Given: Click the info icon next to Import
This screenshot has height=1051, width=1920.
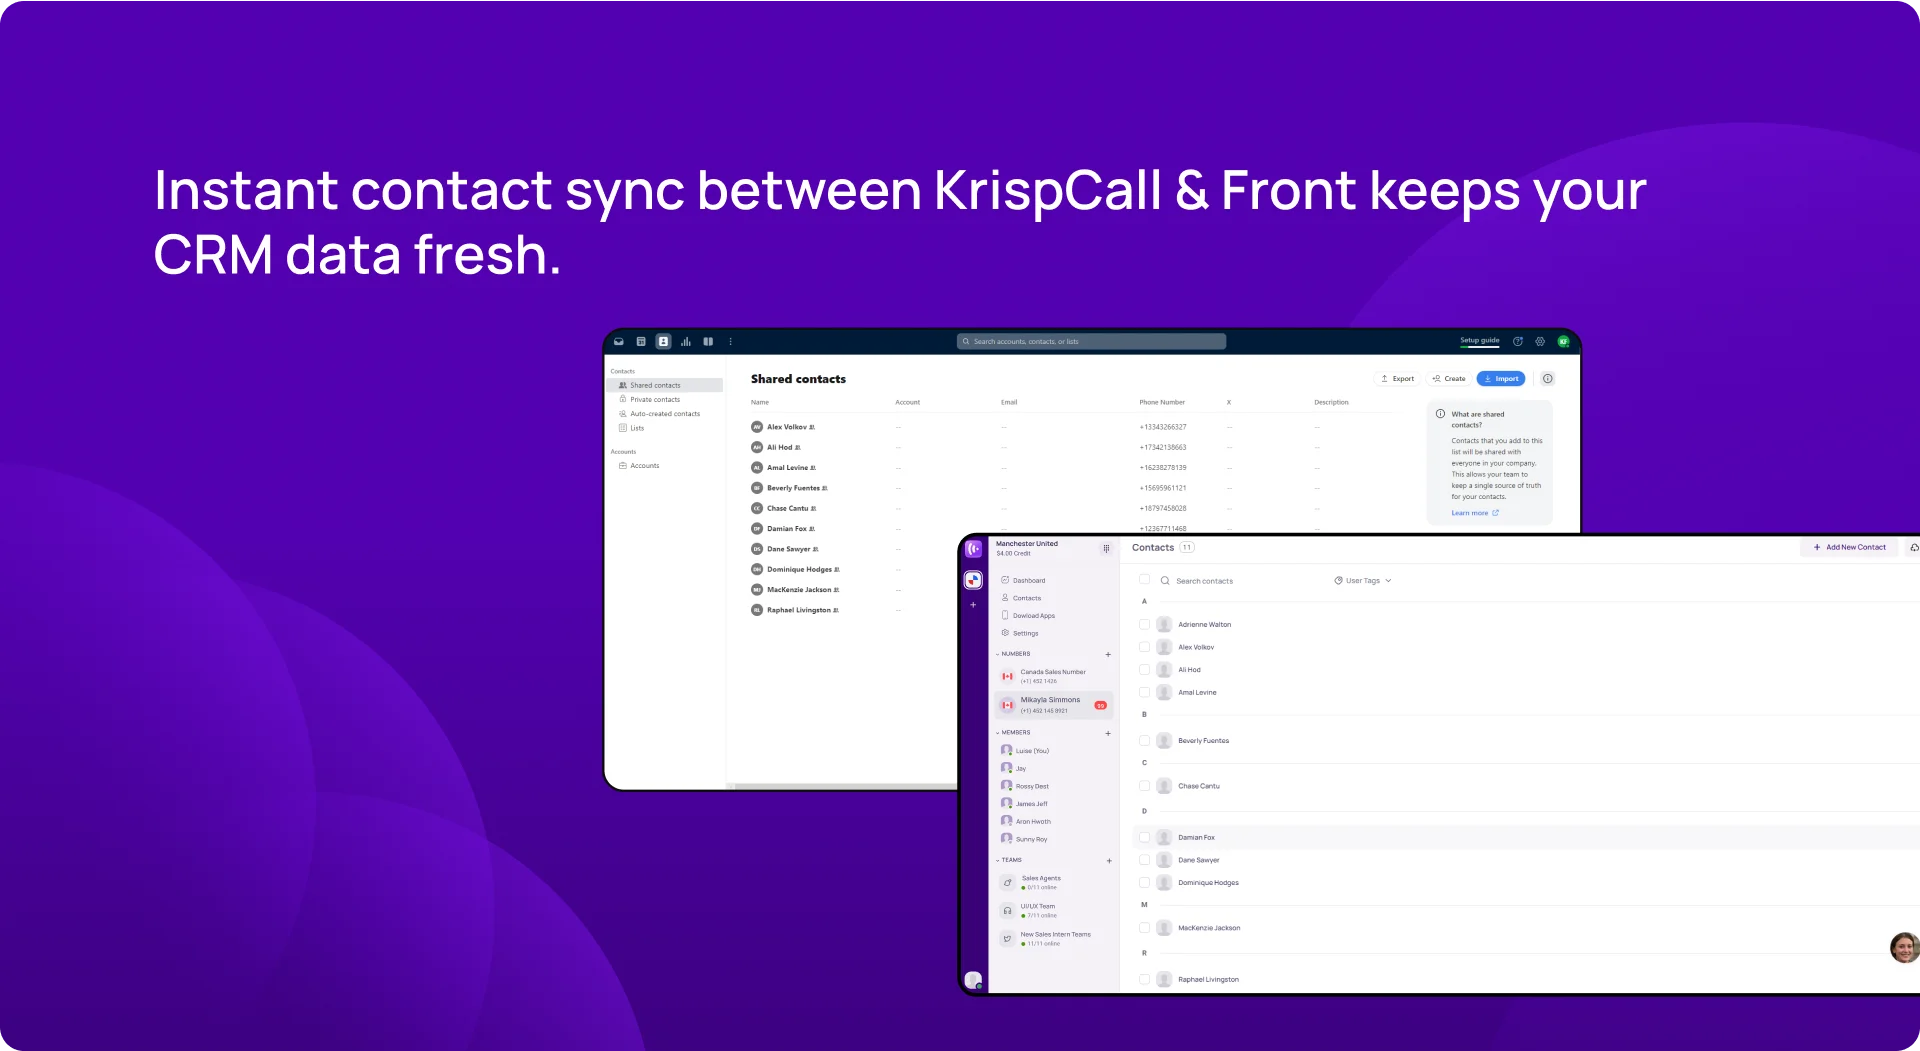Looking at the screenshot, I should 1548,378.
